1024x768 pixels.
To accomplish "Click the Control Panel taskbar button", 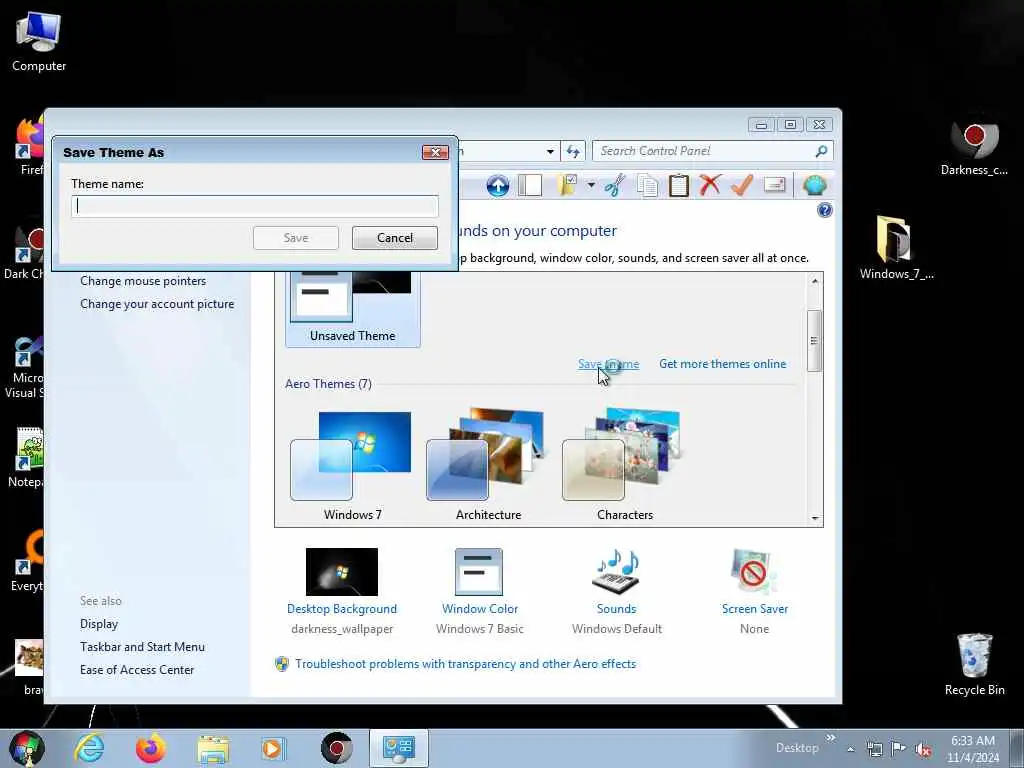I will pos(398,748).
